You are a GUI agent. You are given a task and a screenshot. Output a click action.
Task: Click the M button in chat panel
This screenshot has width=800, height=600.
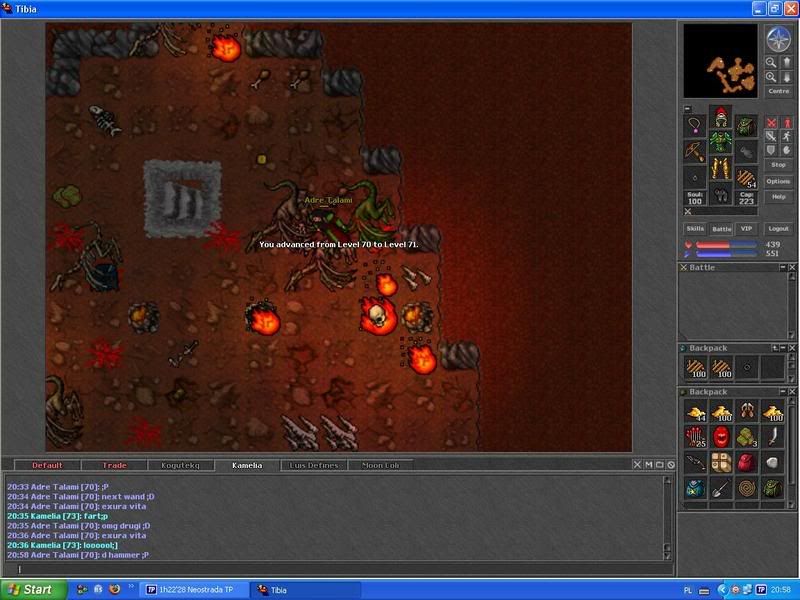[648, 465]
